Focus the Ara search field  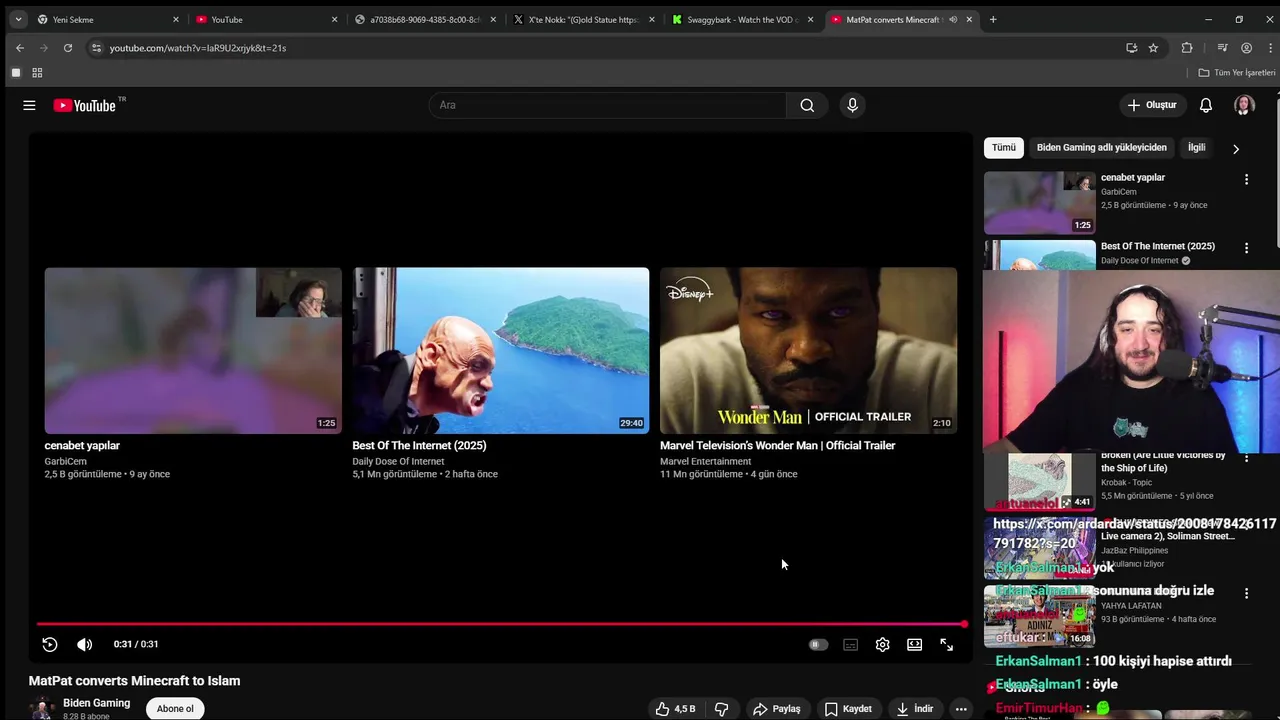tap(608, 105)
